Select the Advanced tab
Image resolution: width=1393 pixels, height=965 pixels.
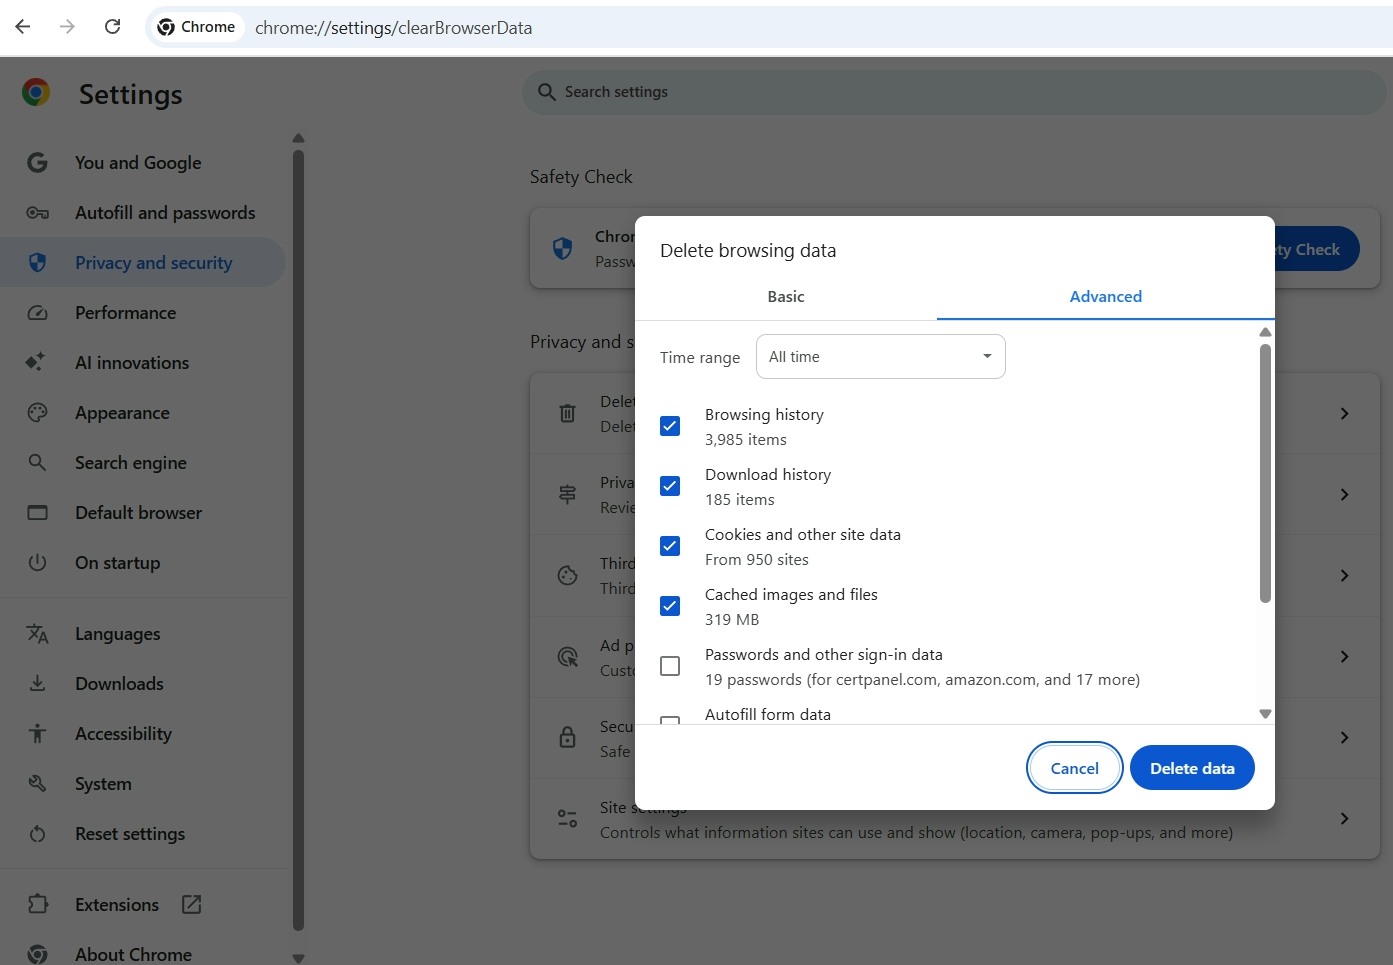pos(1105,297)
